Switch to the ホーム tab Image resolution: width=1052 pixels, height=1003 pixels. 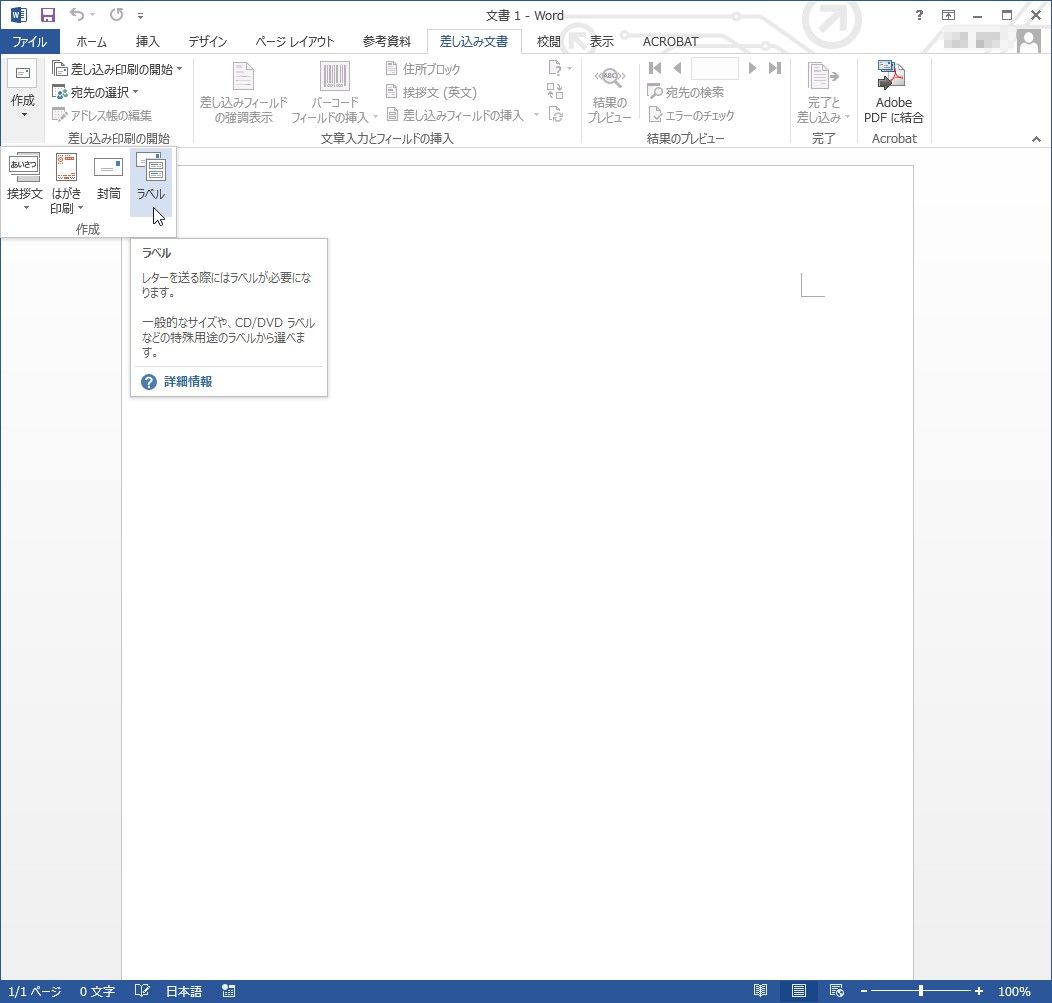tap(91, 42)
